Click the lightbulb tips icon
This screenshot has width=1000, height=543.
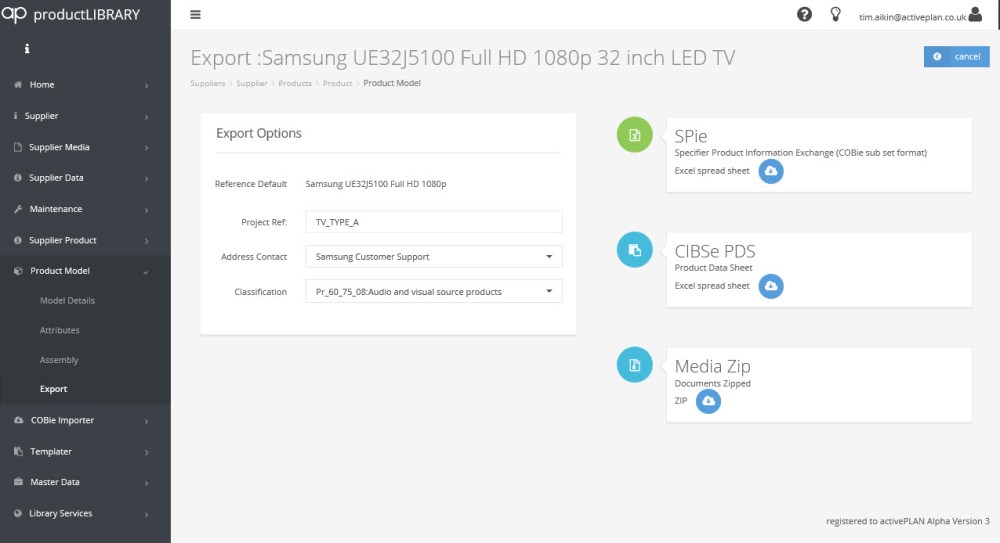pos(836,15)
